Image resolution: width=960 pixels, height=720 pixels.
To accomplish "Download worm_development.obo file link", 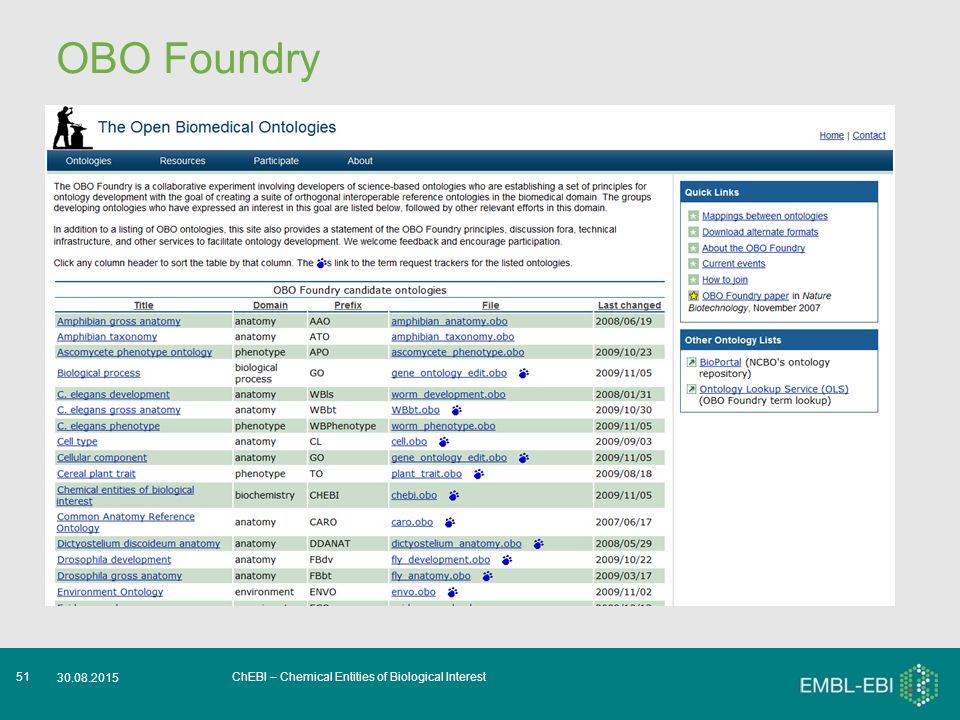I will click(x=448, y=395).
